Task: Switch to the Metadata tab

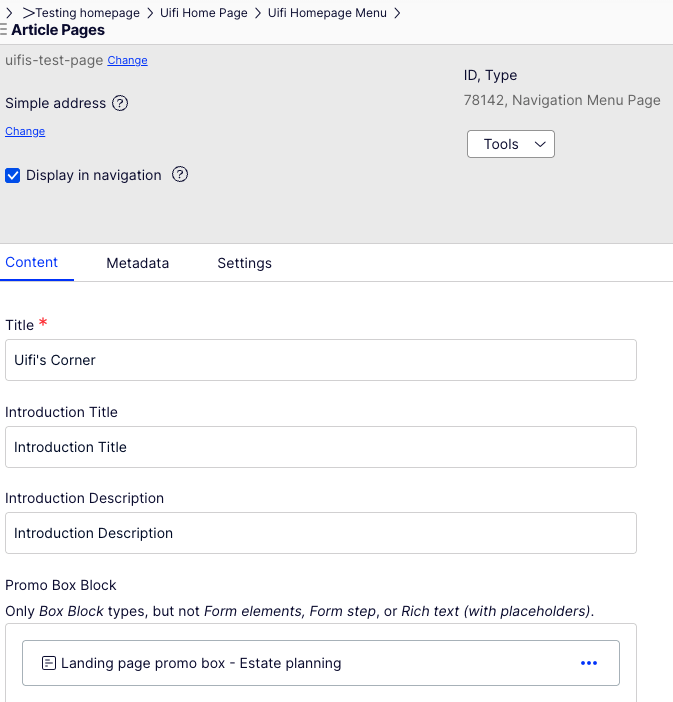Action: pyautogui.click(x=138, y=263)
